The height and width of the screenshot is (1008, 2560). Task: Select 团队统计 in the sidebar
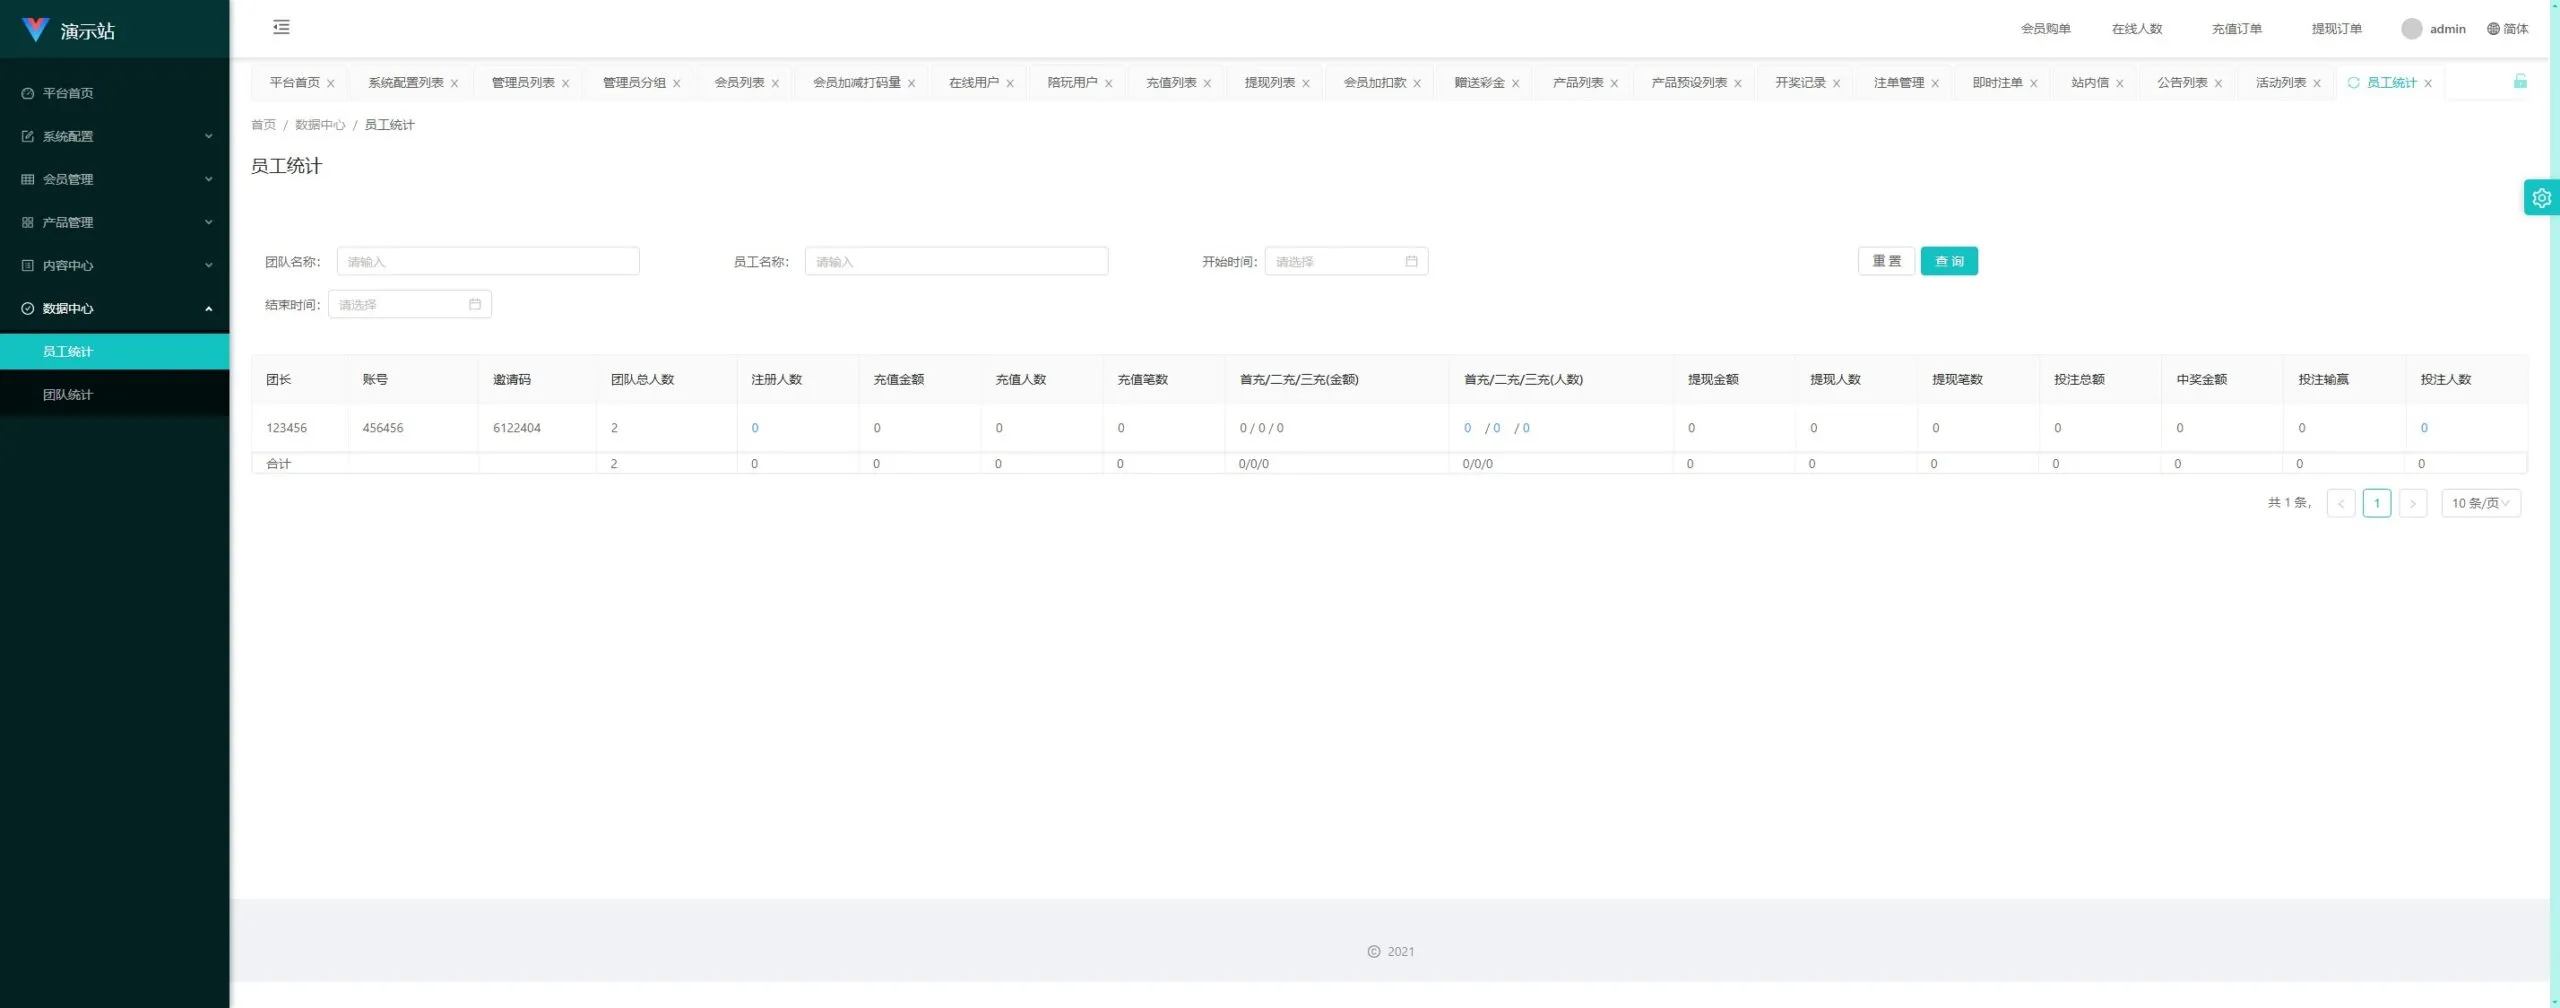(115, 394)
